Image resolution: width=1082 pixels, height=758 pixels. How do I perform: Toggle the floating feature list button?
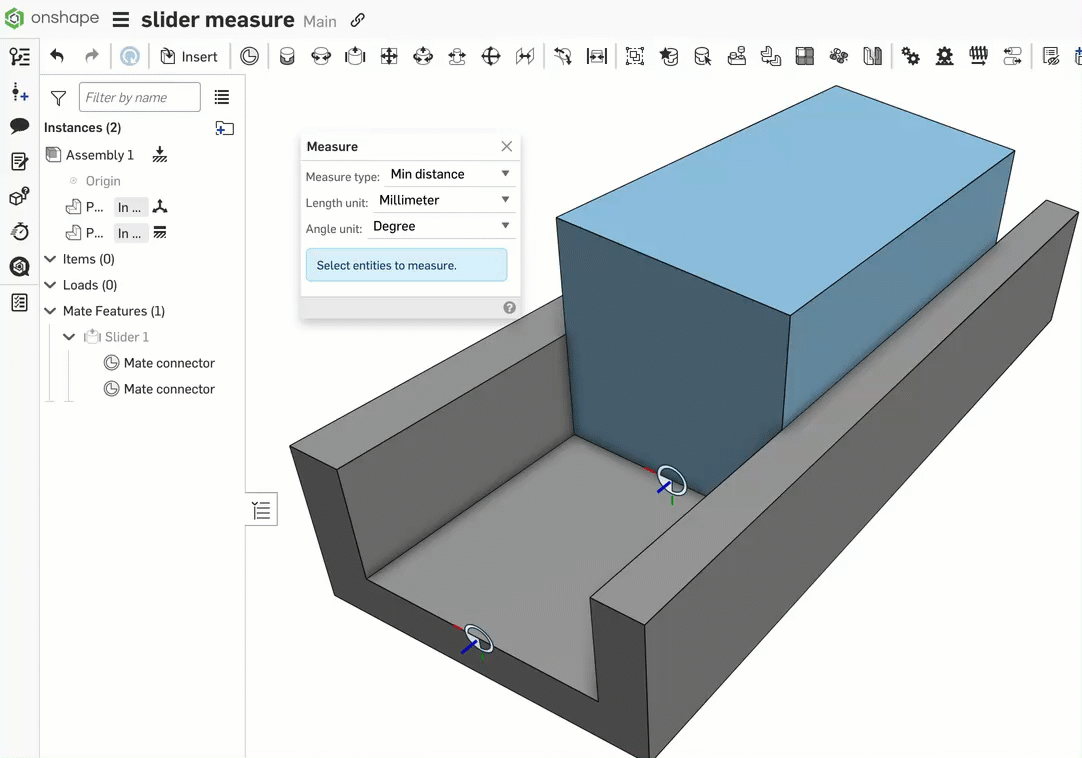click(262, 511)
